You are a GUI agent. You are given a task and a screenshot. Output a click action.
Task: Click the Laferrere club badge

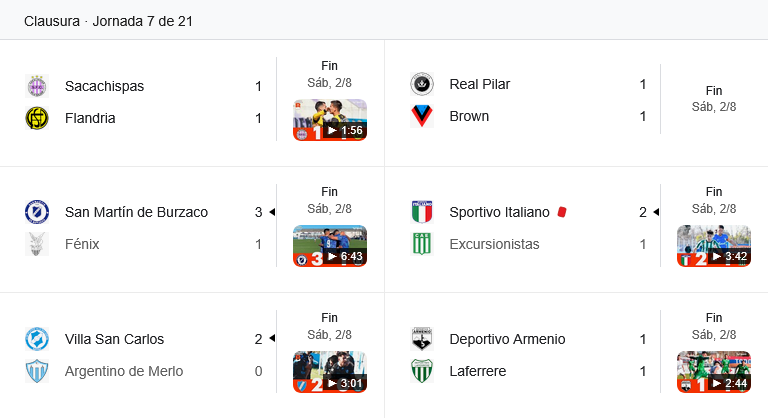422,371
